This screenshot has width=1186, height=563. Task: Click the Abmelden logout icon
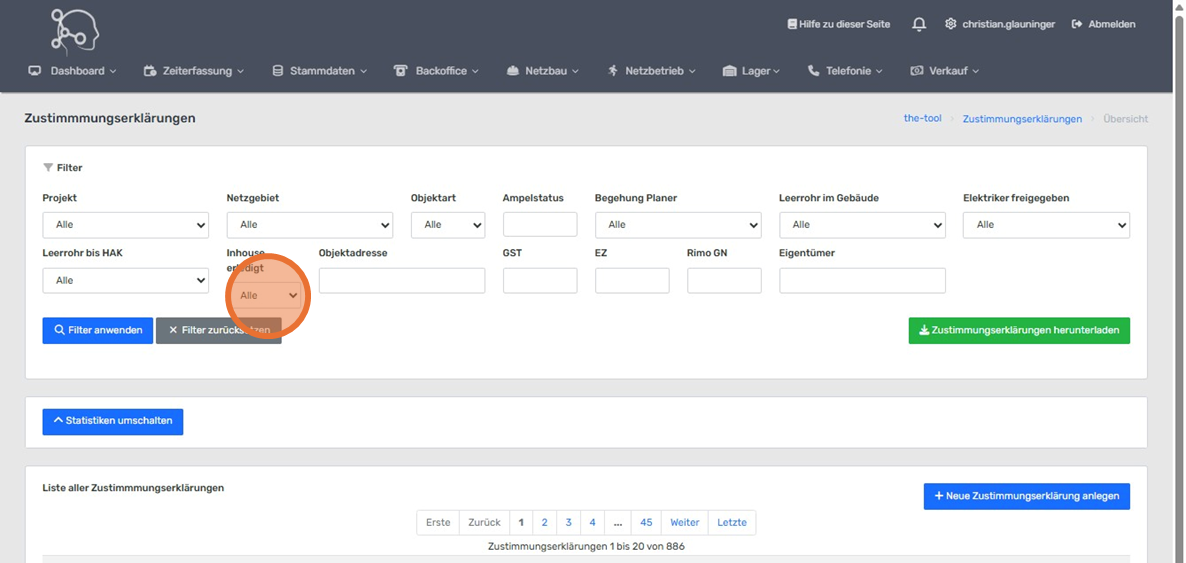tap(1077, 24)
